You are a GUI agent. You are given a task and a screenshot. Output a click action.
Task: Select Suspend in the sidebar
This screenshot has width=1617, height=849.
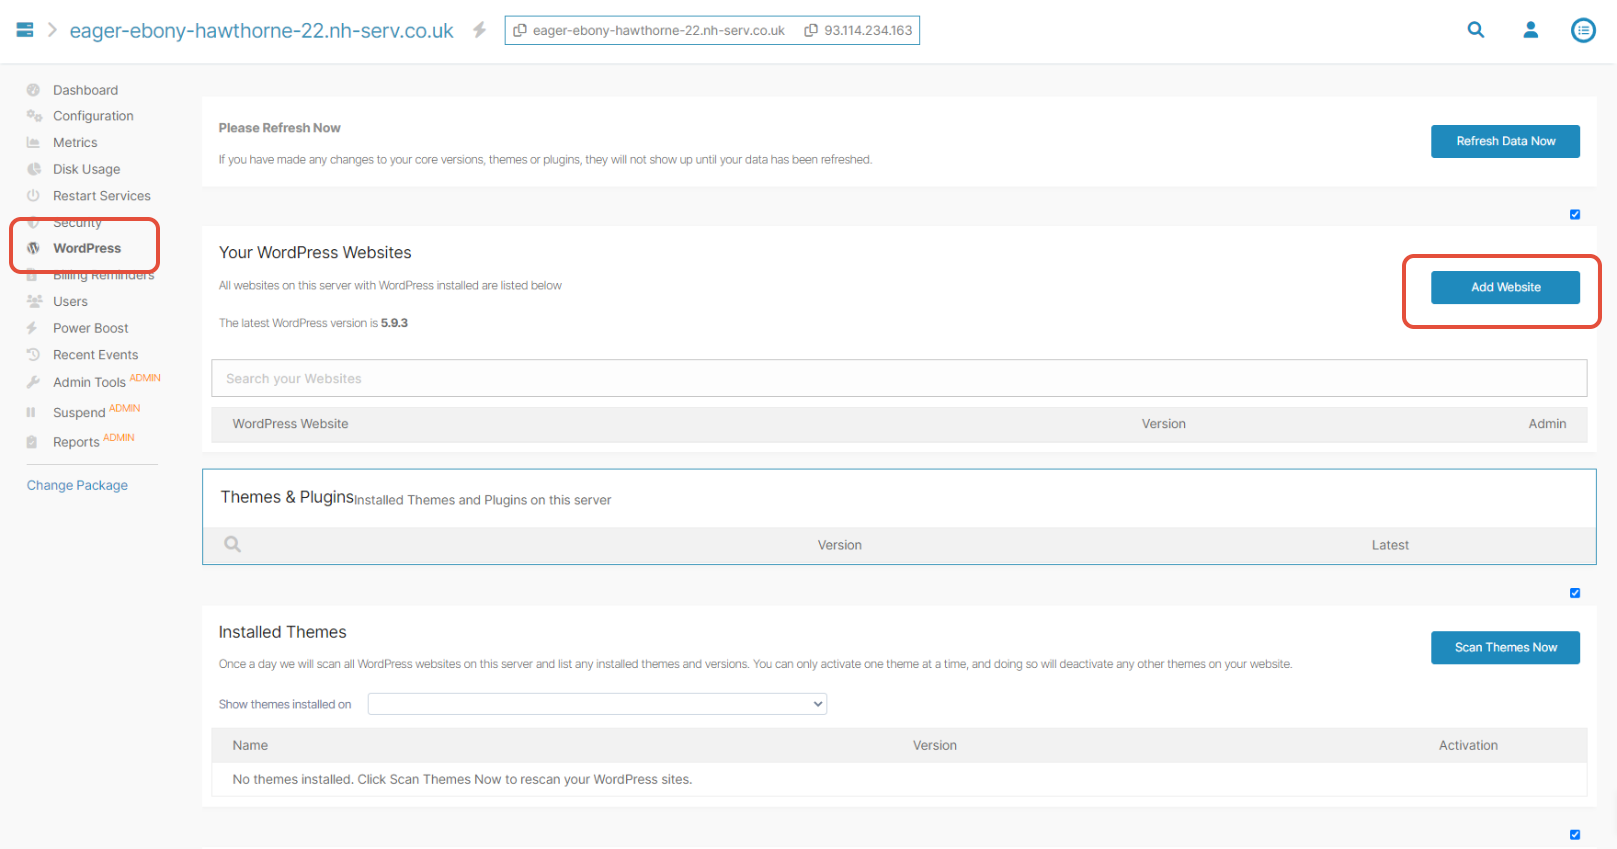tap(79, 412)
